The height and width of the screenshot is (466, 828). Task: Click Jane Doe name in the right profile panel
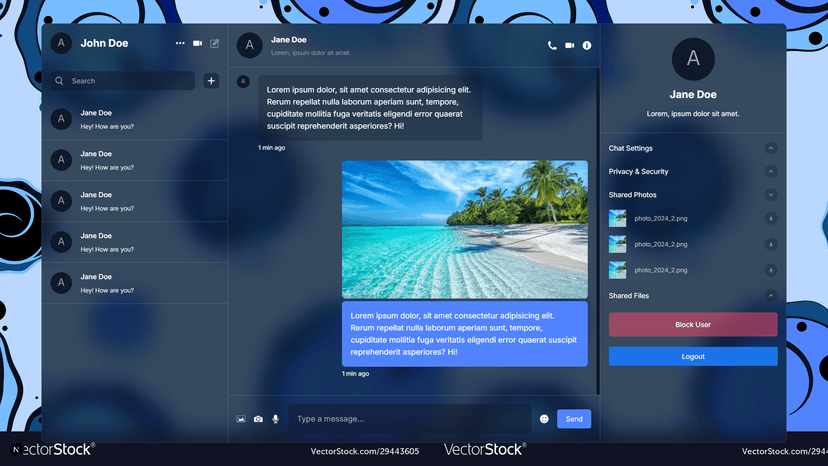(x=693, y=95)
